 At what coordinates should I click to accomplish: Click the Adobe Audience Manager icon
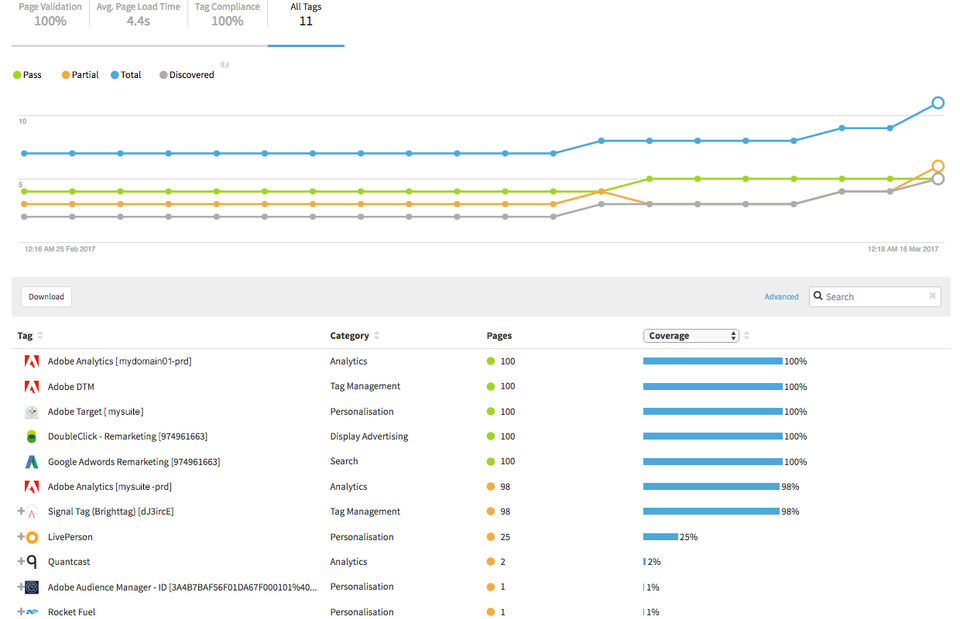tap(32, 587)
